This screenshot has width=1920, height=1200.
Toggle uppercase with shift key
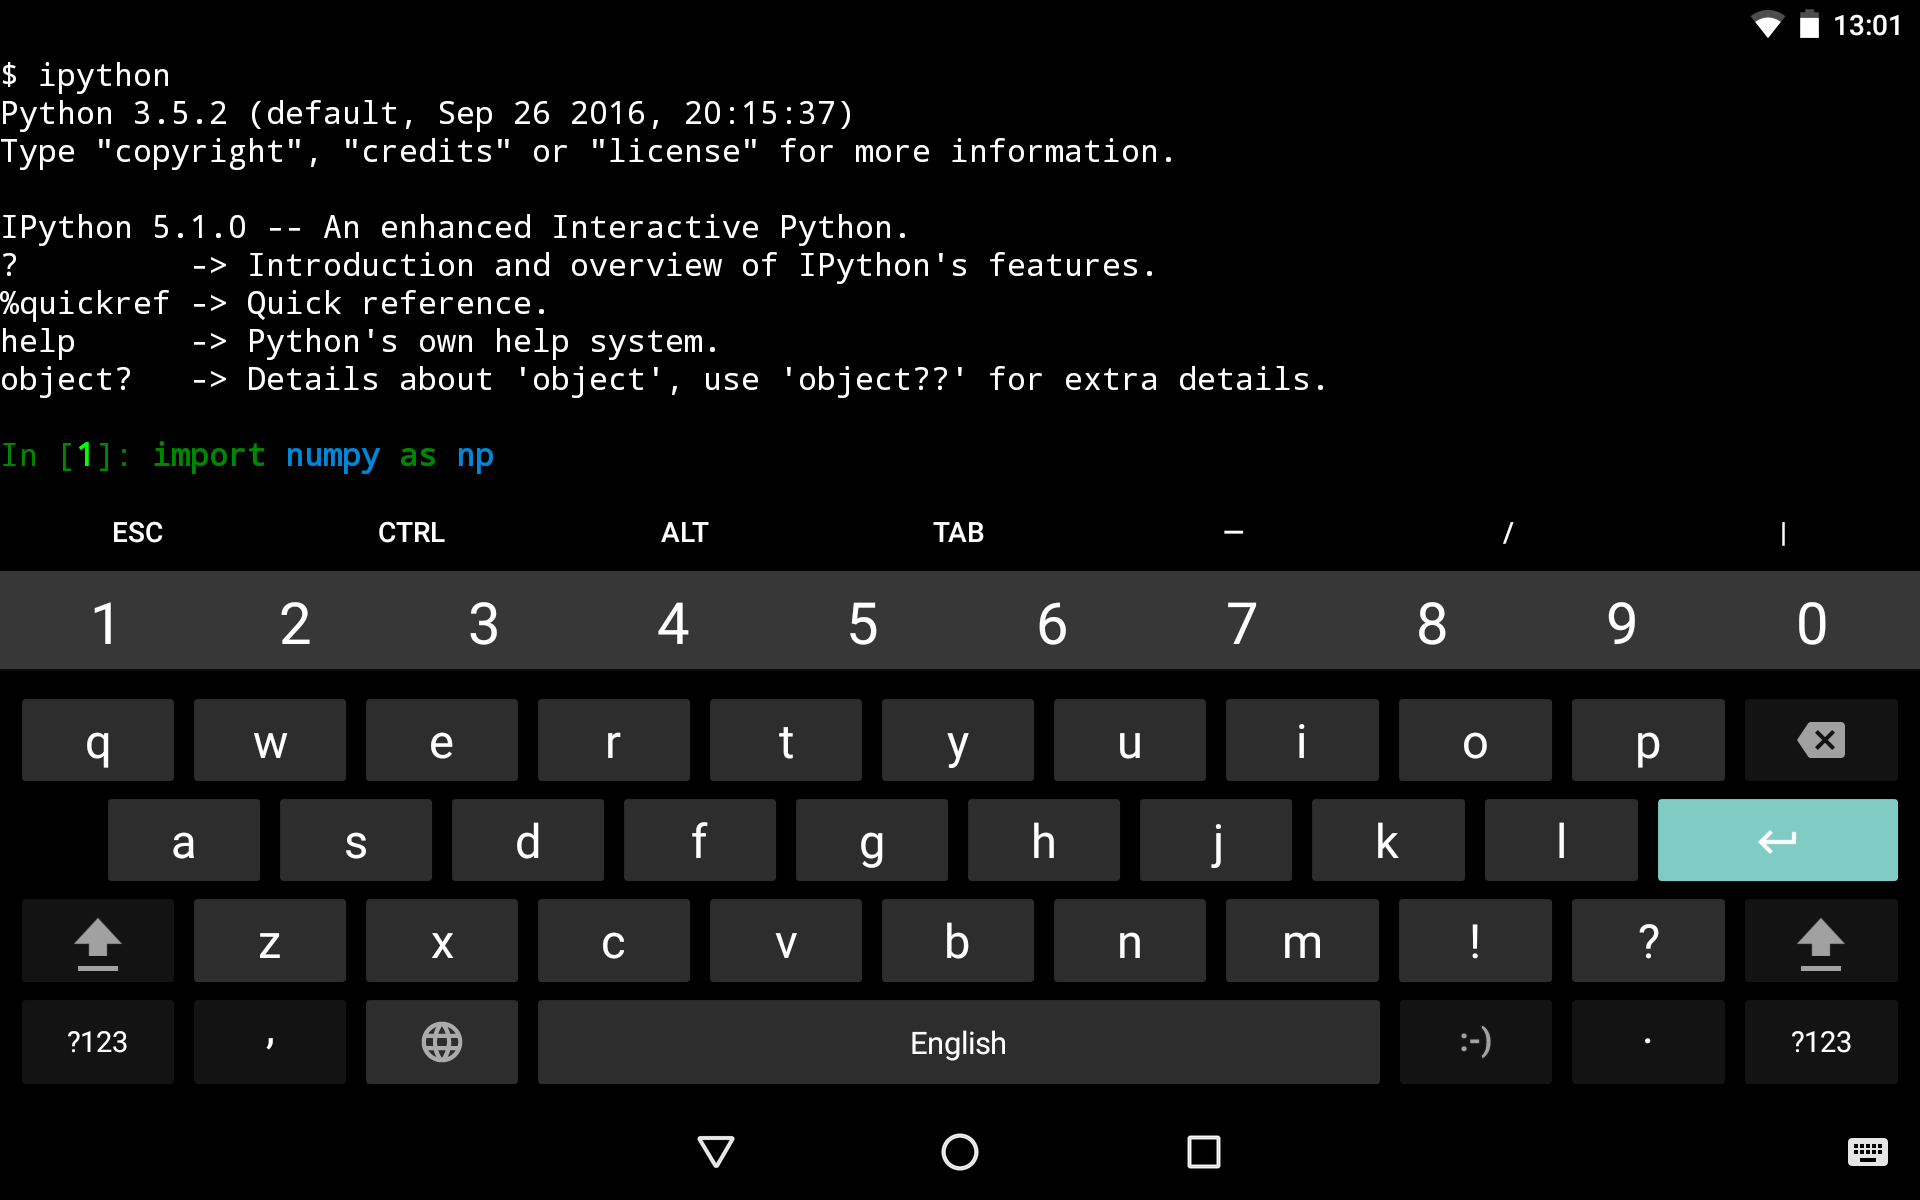pyautogui.click(x=98, y=939)
